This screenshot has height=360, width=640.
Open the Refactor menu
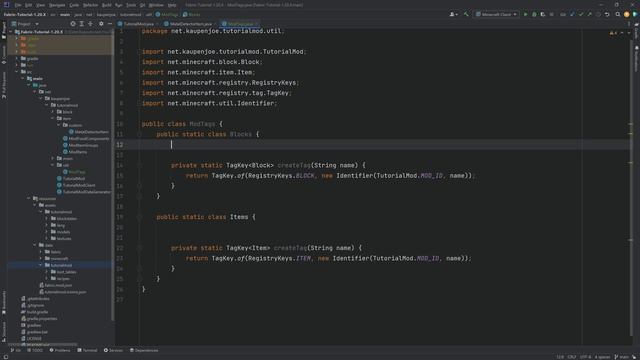coord(91,5)
